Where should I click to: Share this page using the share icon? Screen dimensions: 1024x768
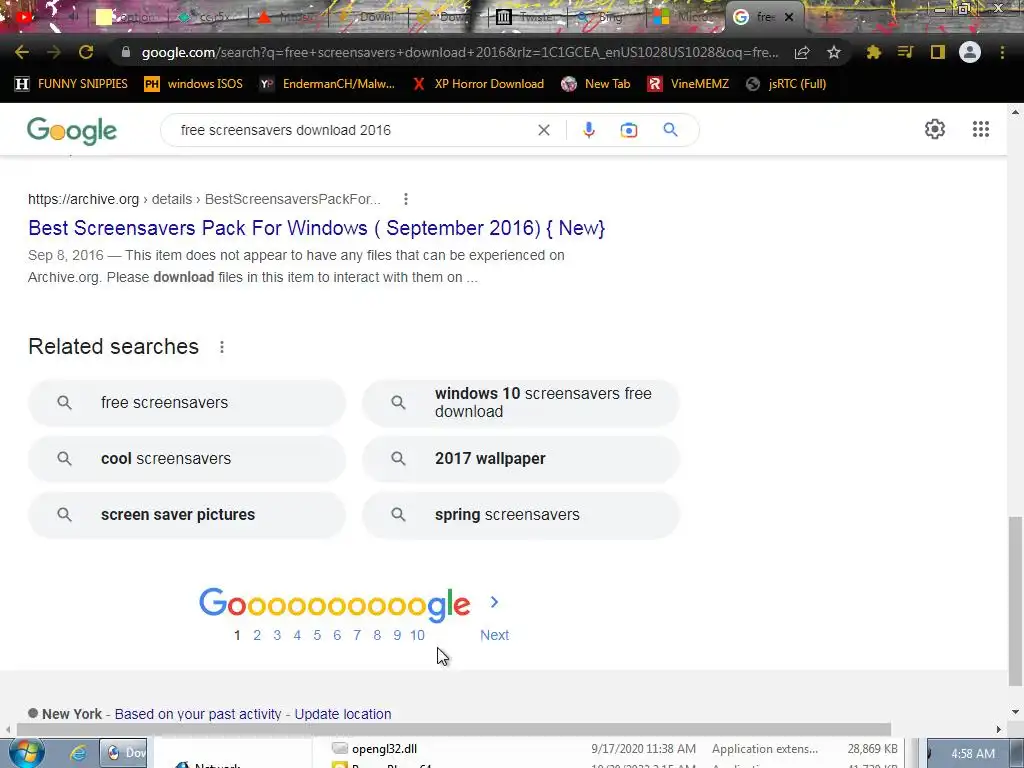[x=802, y=52]
